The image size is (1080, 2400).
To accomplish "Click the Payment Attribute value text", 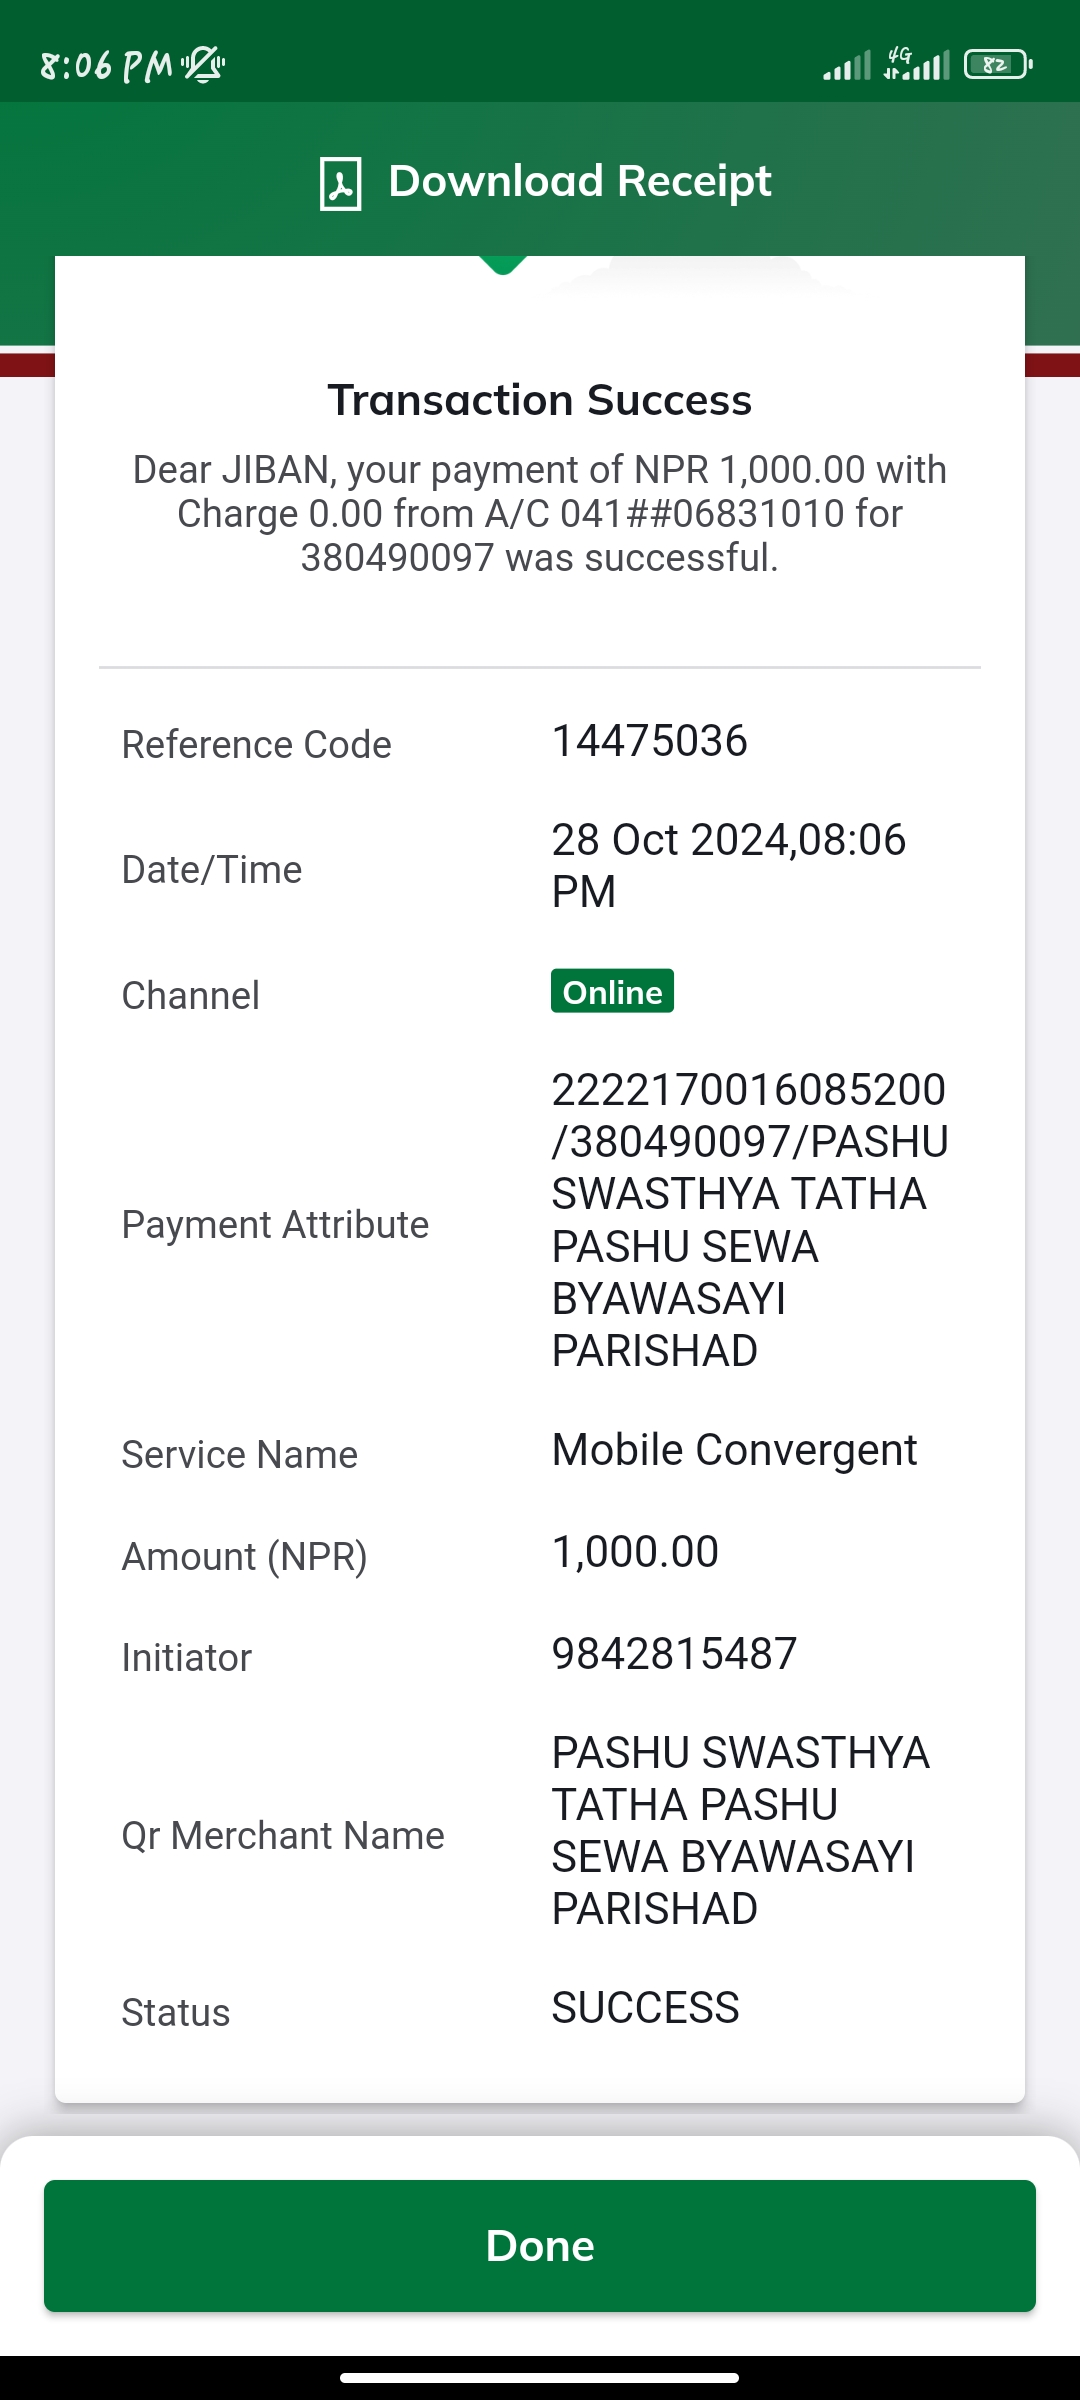I will point(750,1220).
